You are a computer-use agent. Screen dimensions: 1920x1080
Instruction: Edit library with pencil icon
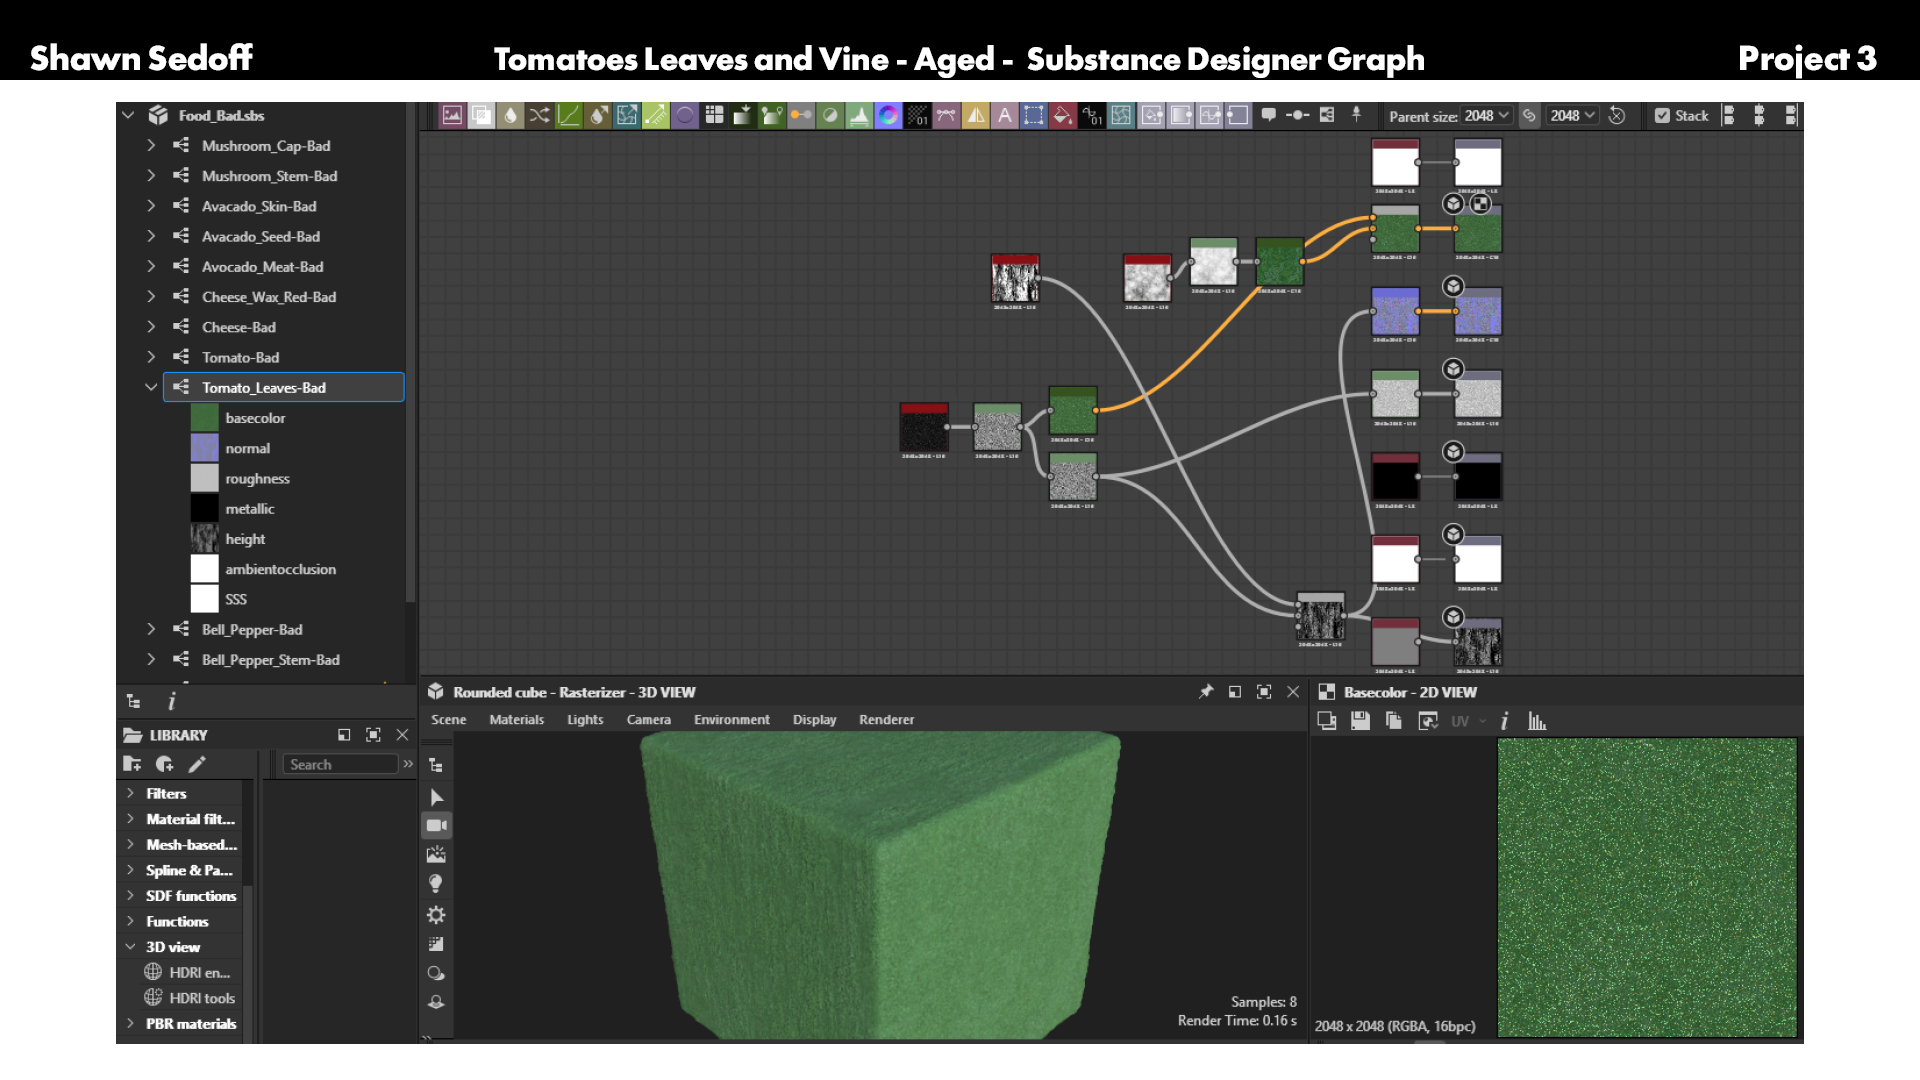197,764
